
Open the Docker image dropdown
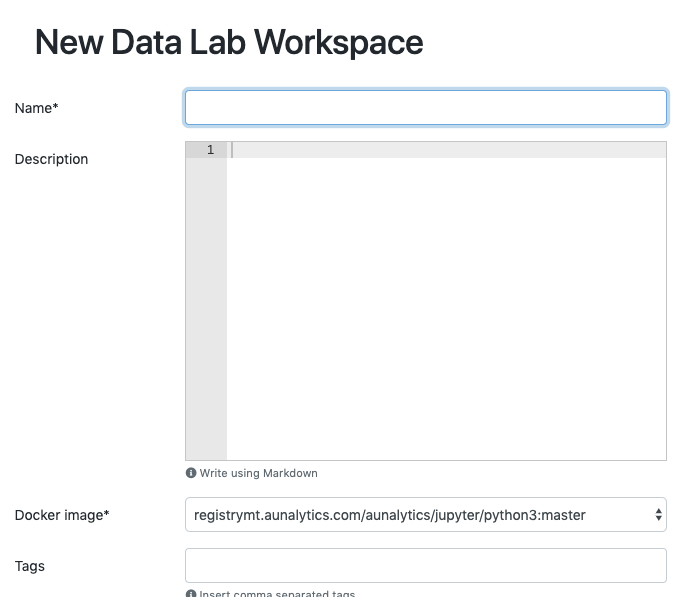(426, 515)
